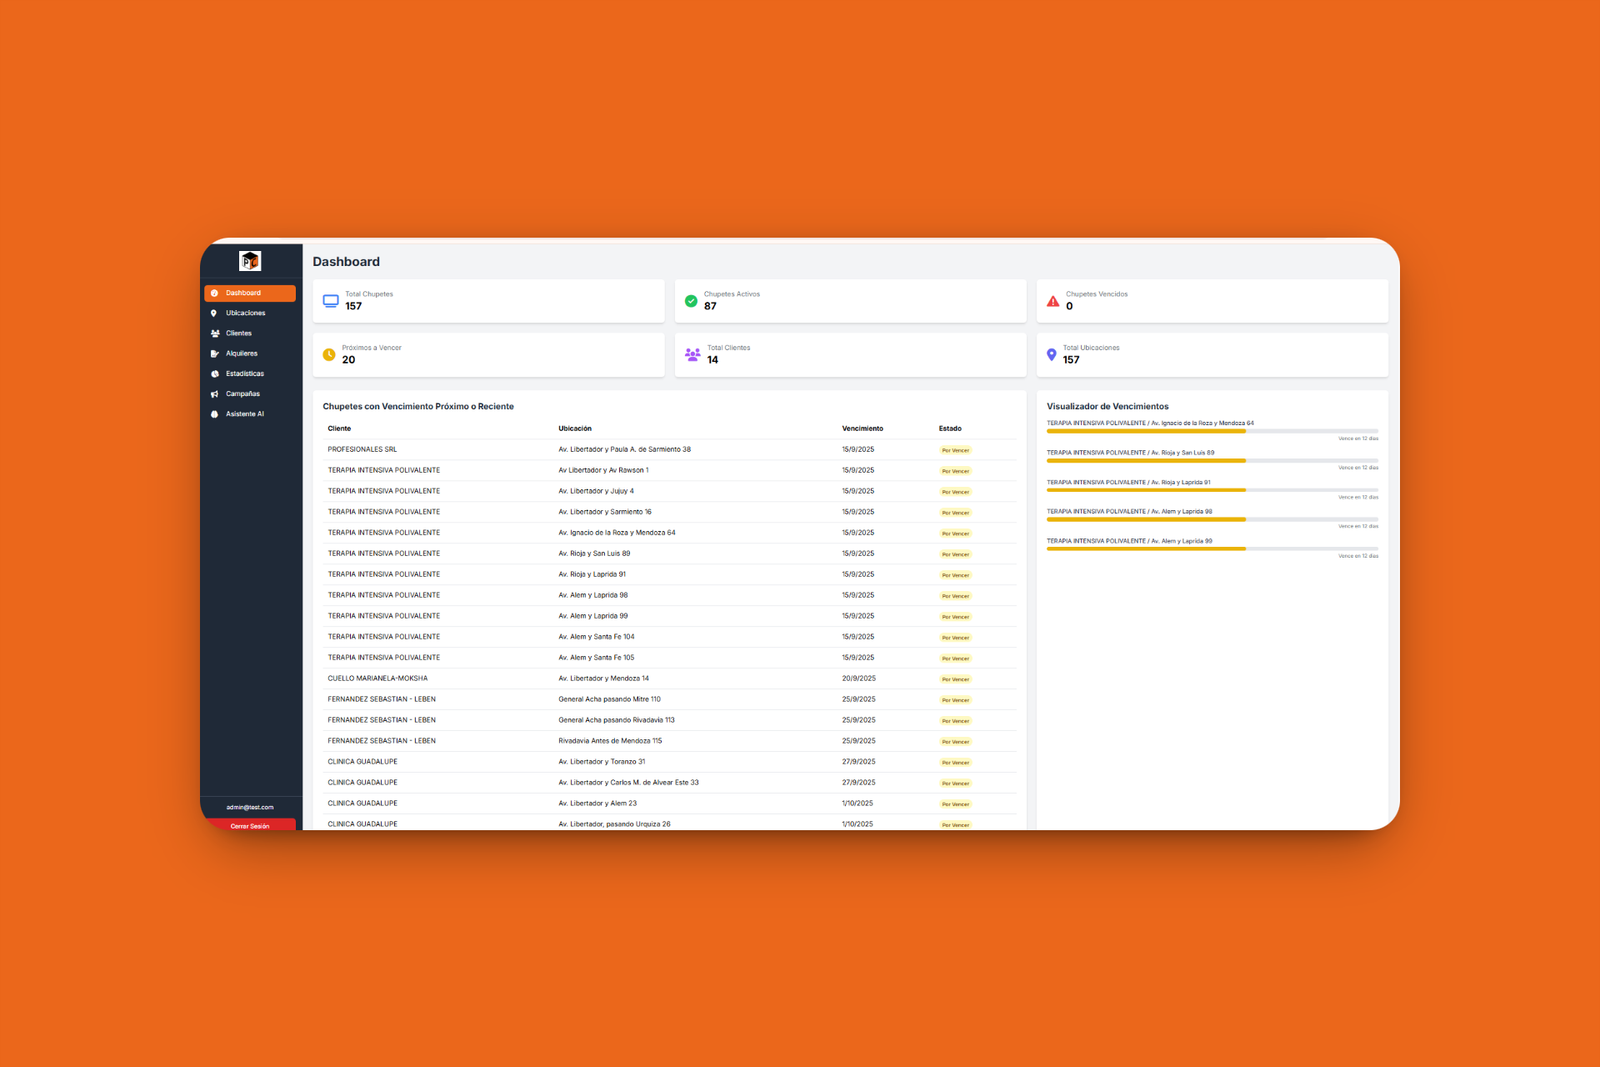The image size is (1600, 1067).
Task: Open Alquileres in the sidebar
Action: pyautogui.click(x=241, y=353)
